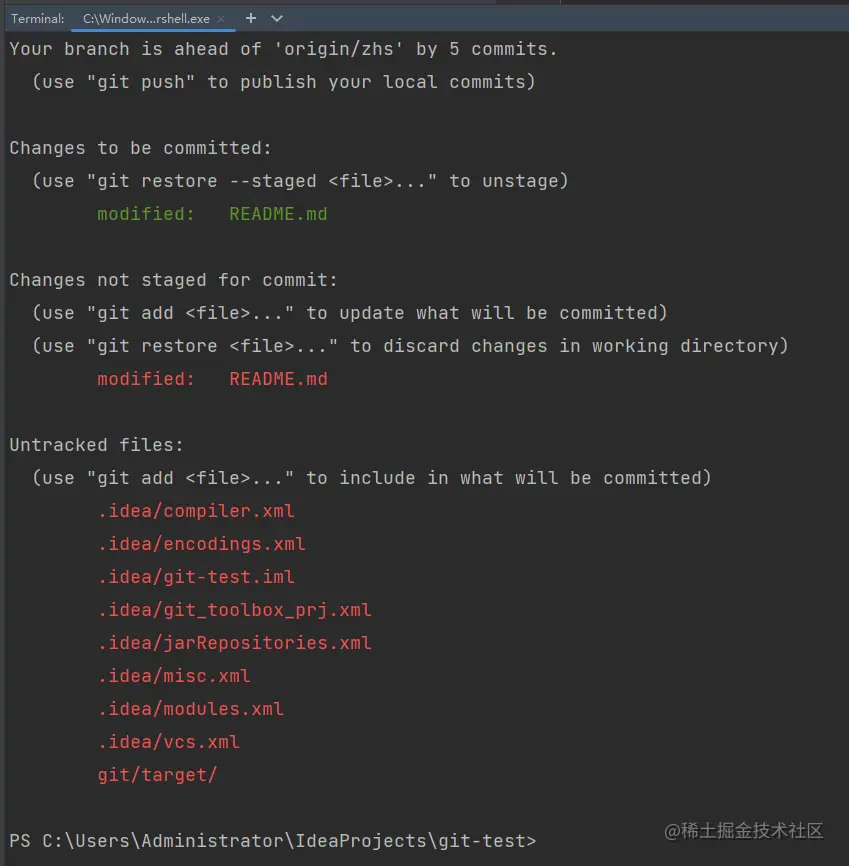Expand the terminal tab options chevron
The image size is (849, 866).
coord(277,18)
